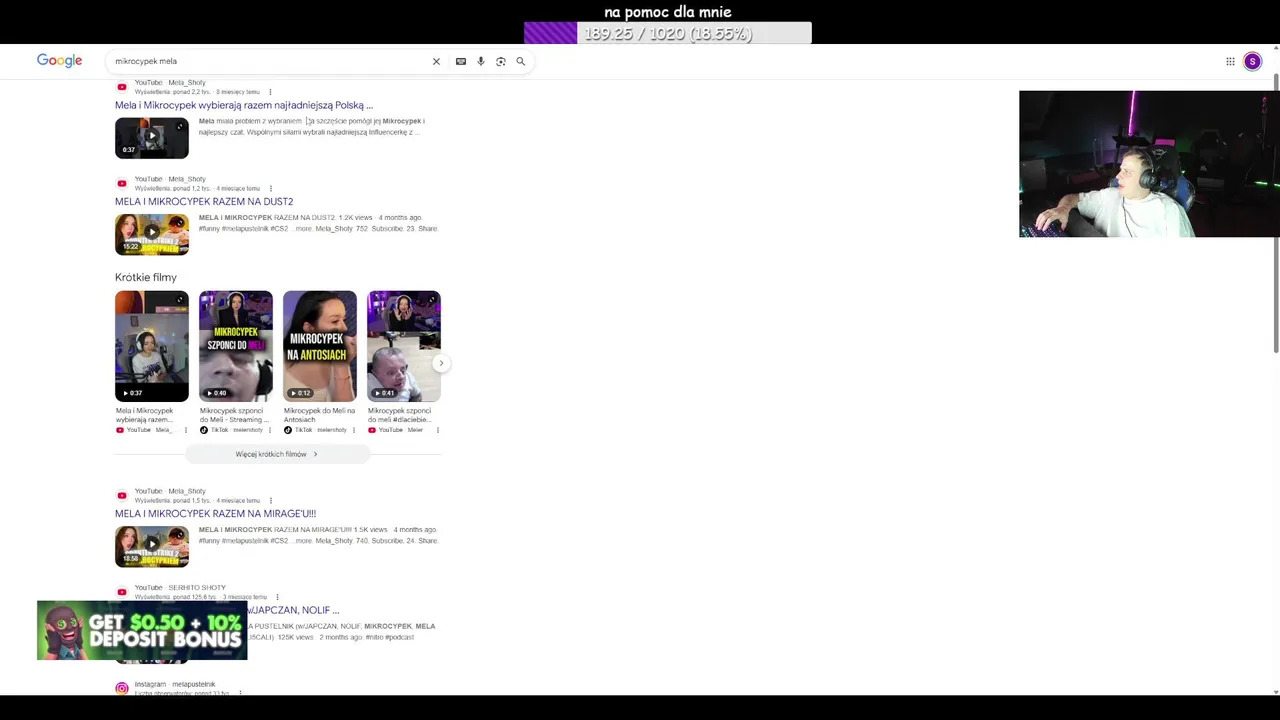
Task: Open link 'MELA I MIKROCYPEK RAZEM NA DUST2'
Action: (204, 202)
